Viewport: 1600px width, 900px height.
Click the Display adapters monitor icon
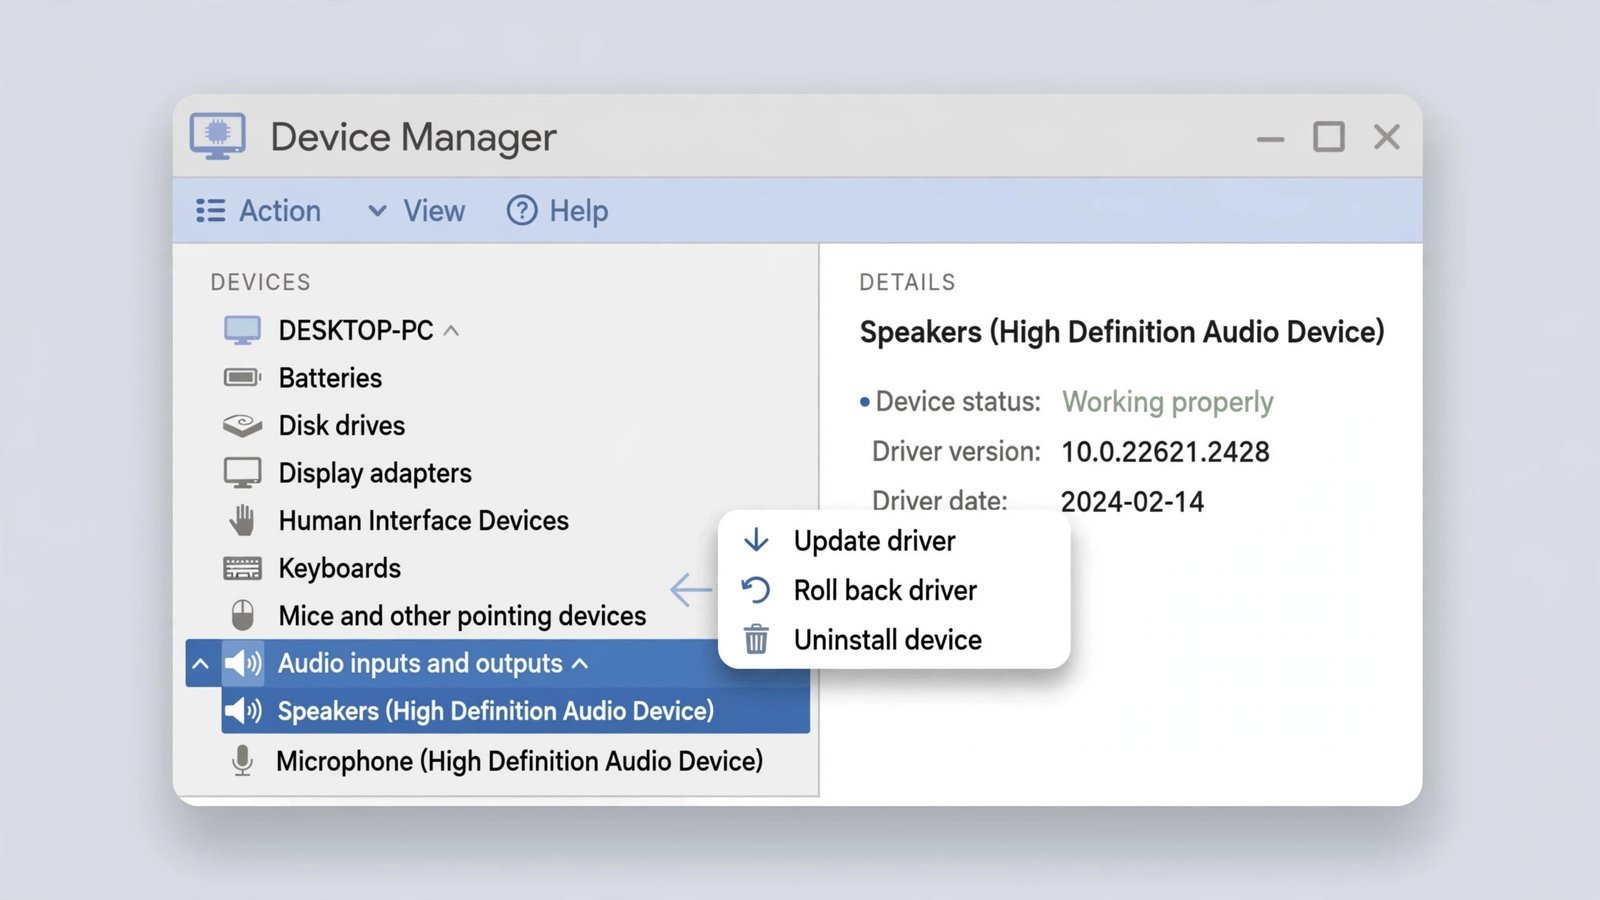point(242,472)
